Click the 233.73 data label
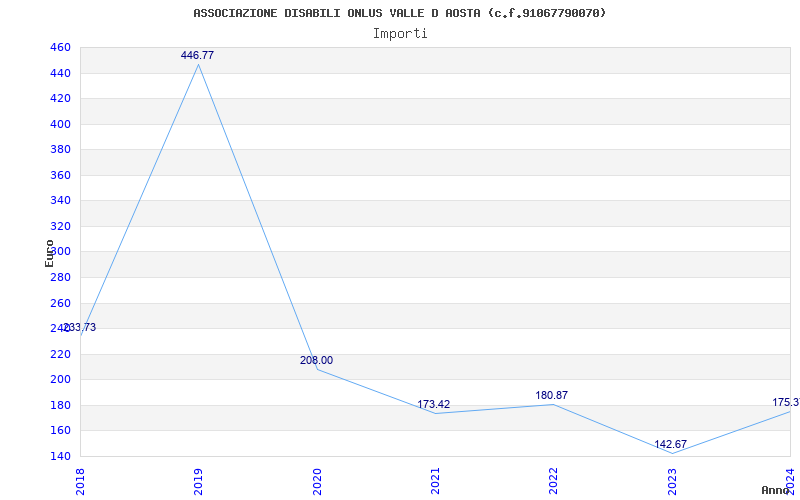This screenshot has width=800, height=500. coord(80,327)
